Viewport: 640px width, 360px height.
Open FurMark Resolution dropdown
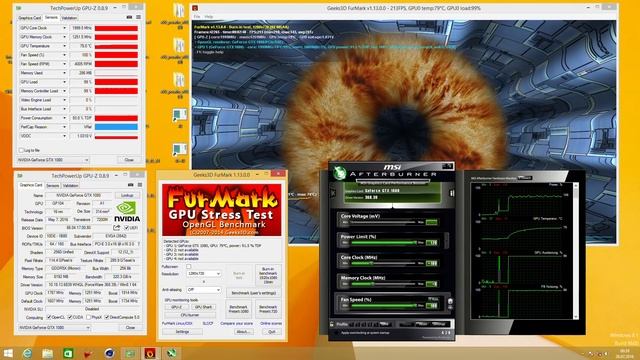[204, 273]
